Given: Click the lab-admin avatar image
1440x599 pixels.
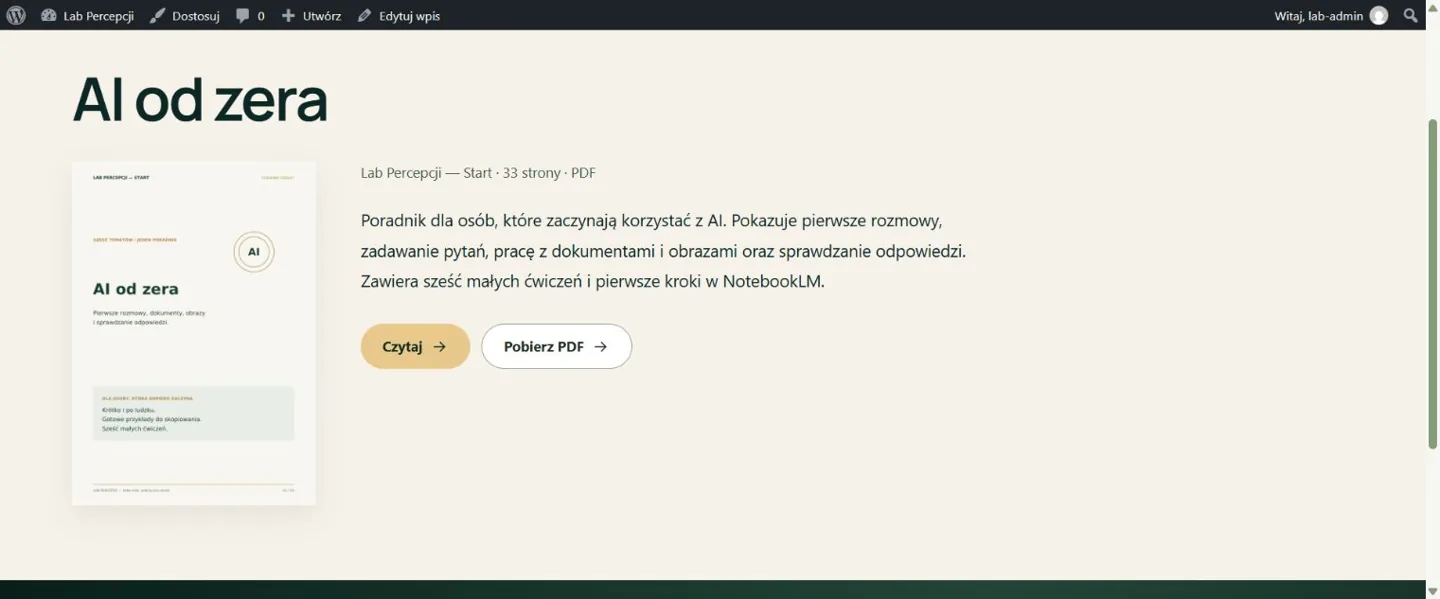Looking at the screenshot, I should [1379, 15].
